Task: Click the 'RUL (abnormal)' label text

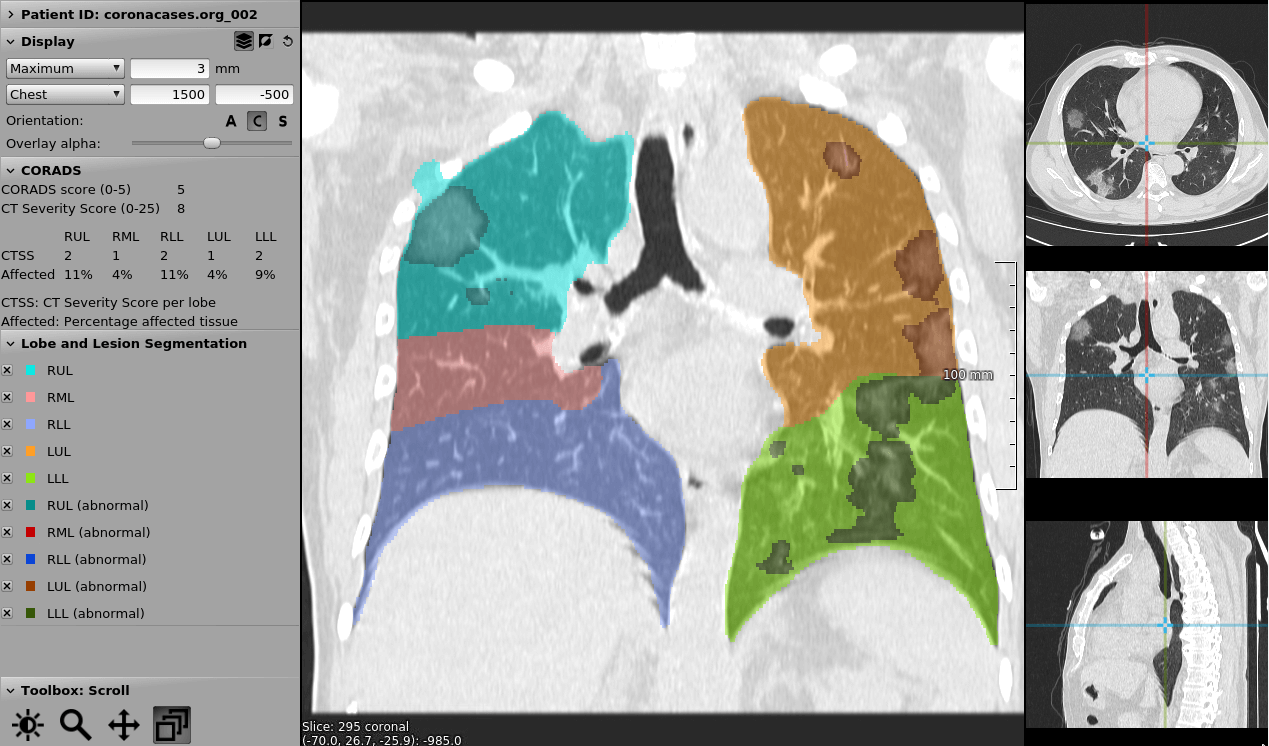Action: click(x=98, y=505)
